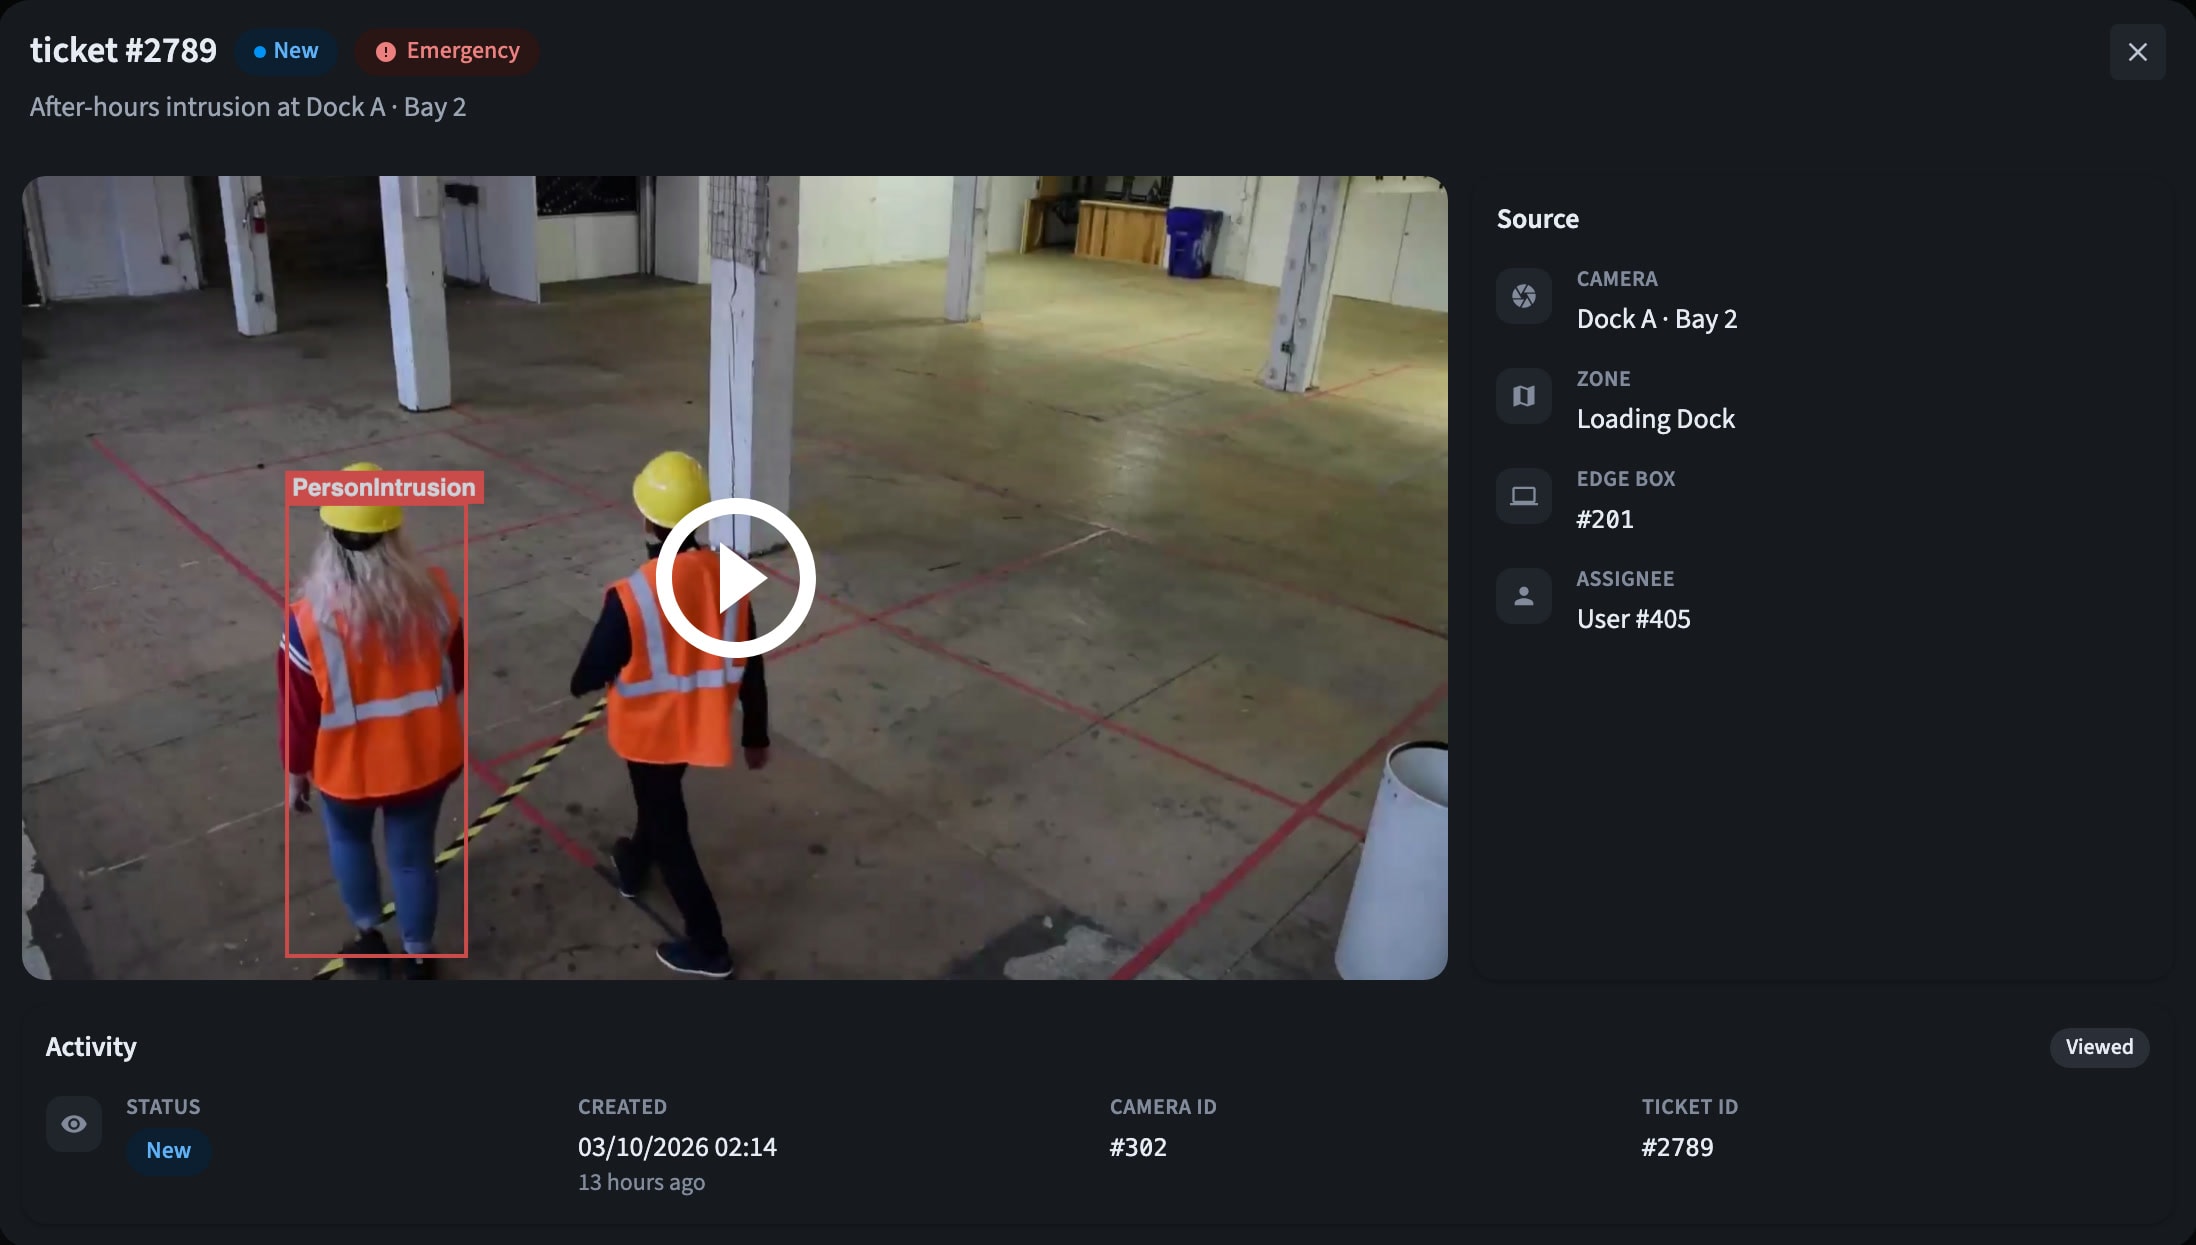Click the ticket ID #2789 value

click(x=1677, y=1147)
